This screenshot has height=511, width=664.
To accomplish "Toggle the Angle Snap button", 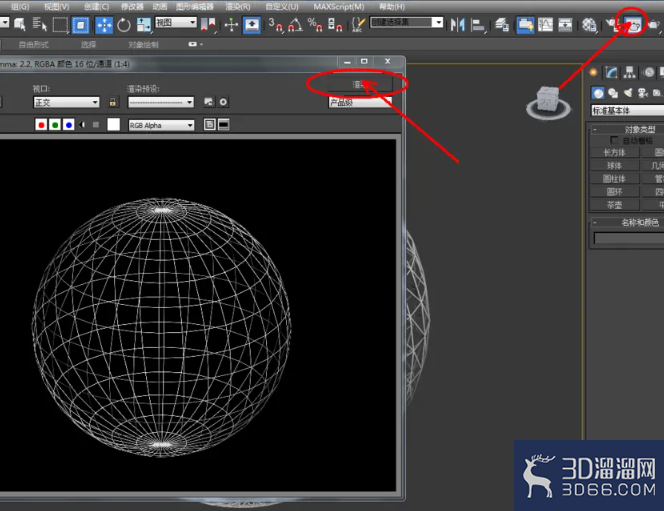I will tap(295, 25).
